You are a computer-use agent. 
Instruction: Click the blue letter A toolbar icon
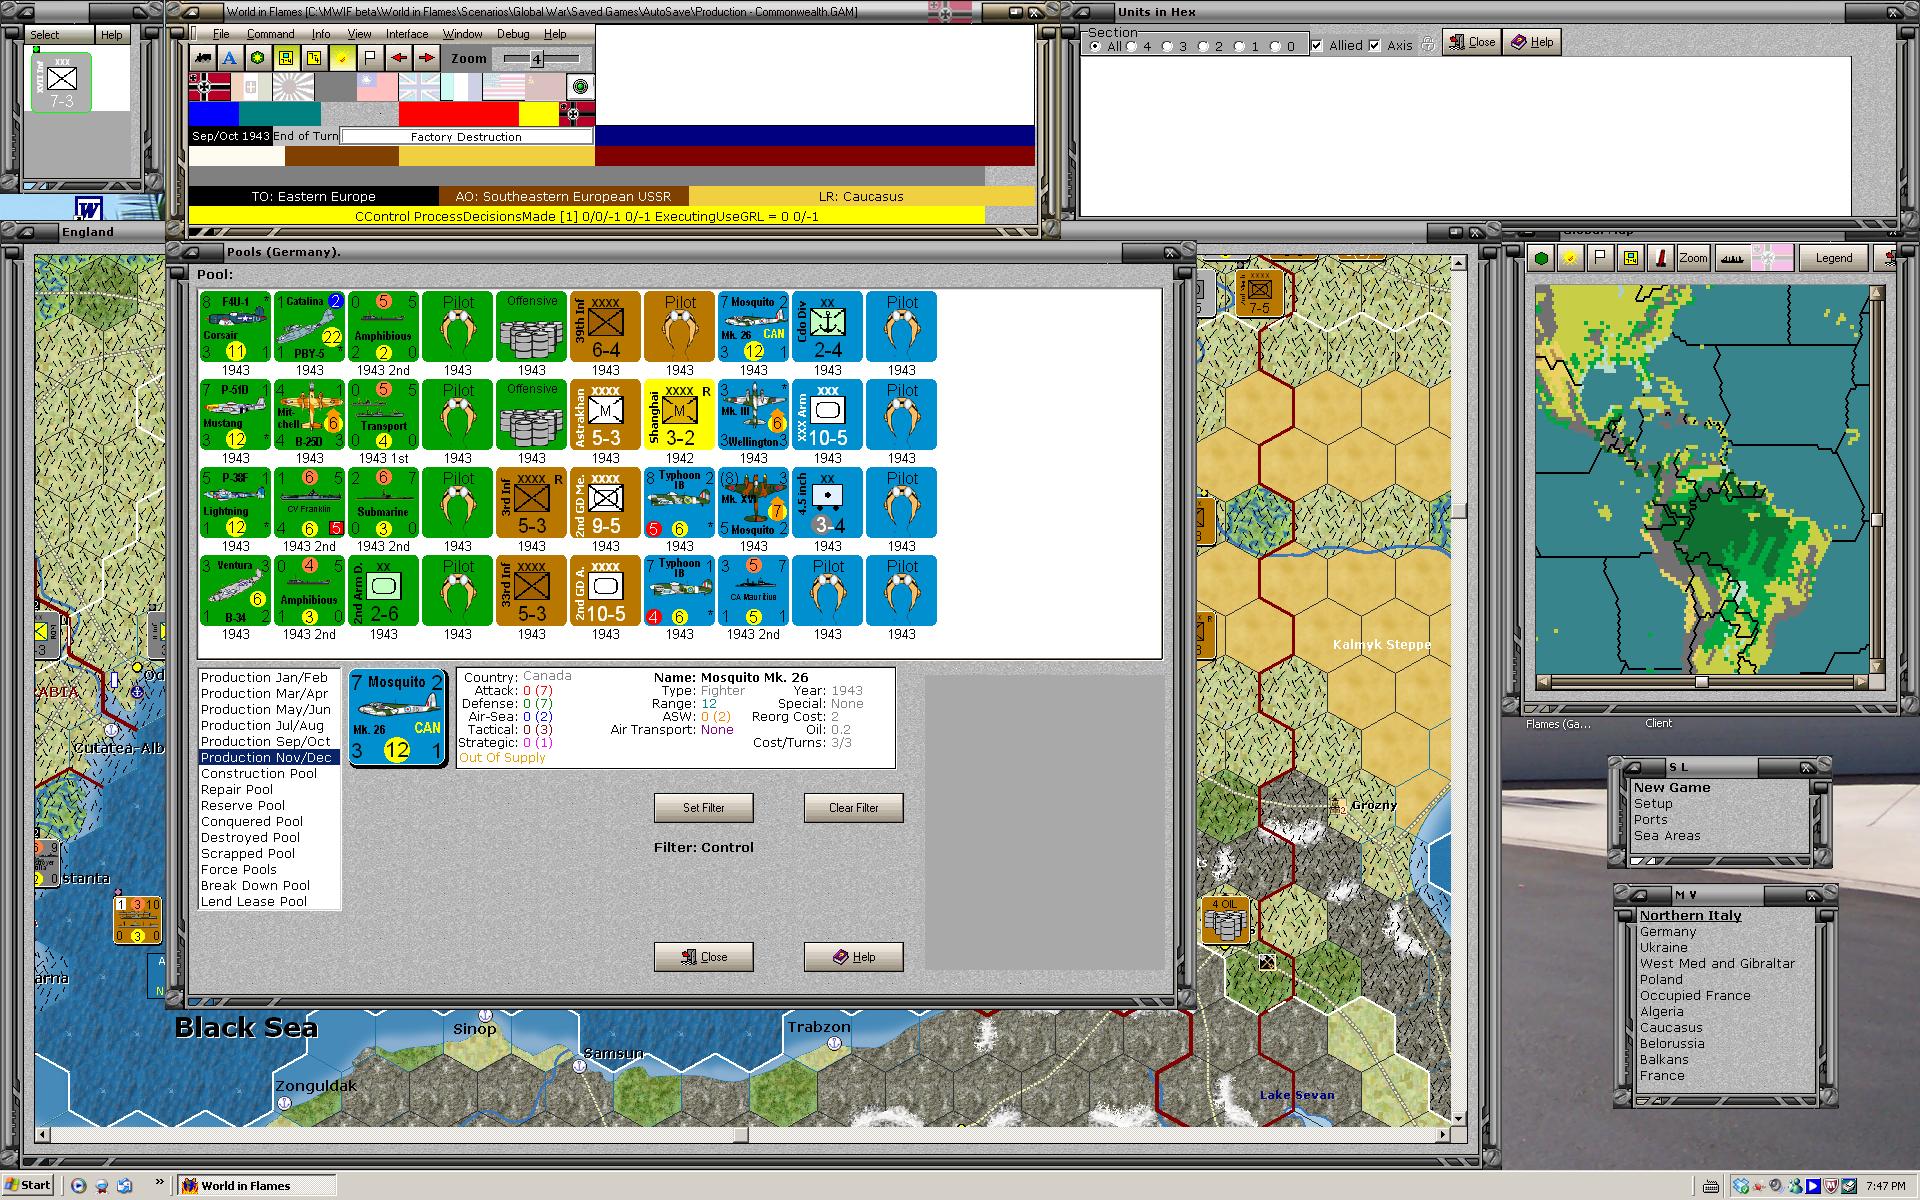230,58
